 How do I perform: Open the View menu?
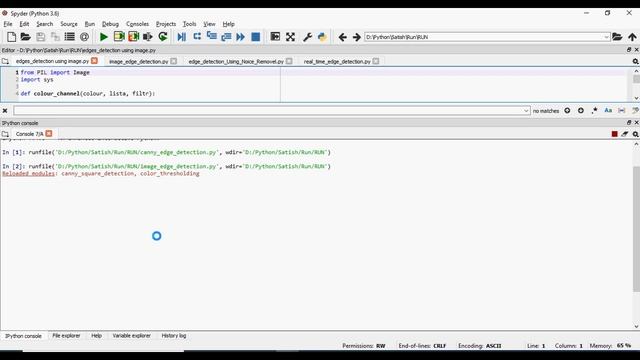pos(209,24)
